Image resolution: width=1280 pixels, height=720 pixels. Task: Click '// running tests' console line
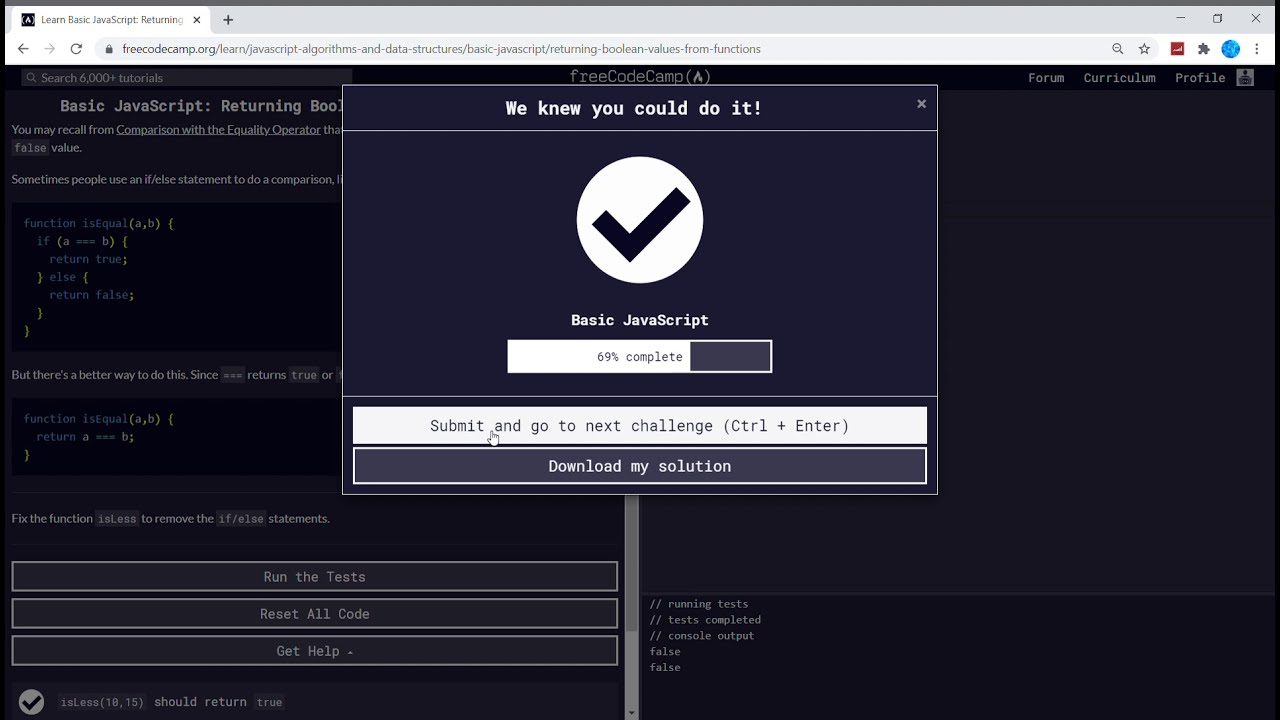[699, 604]
